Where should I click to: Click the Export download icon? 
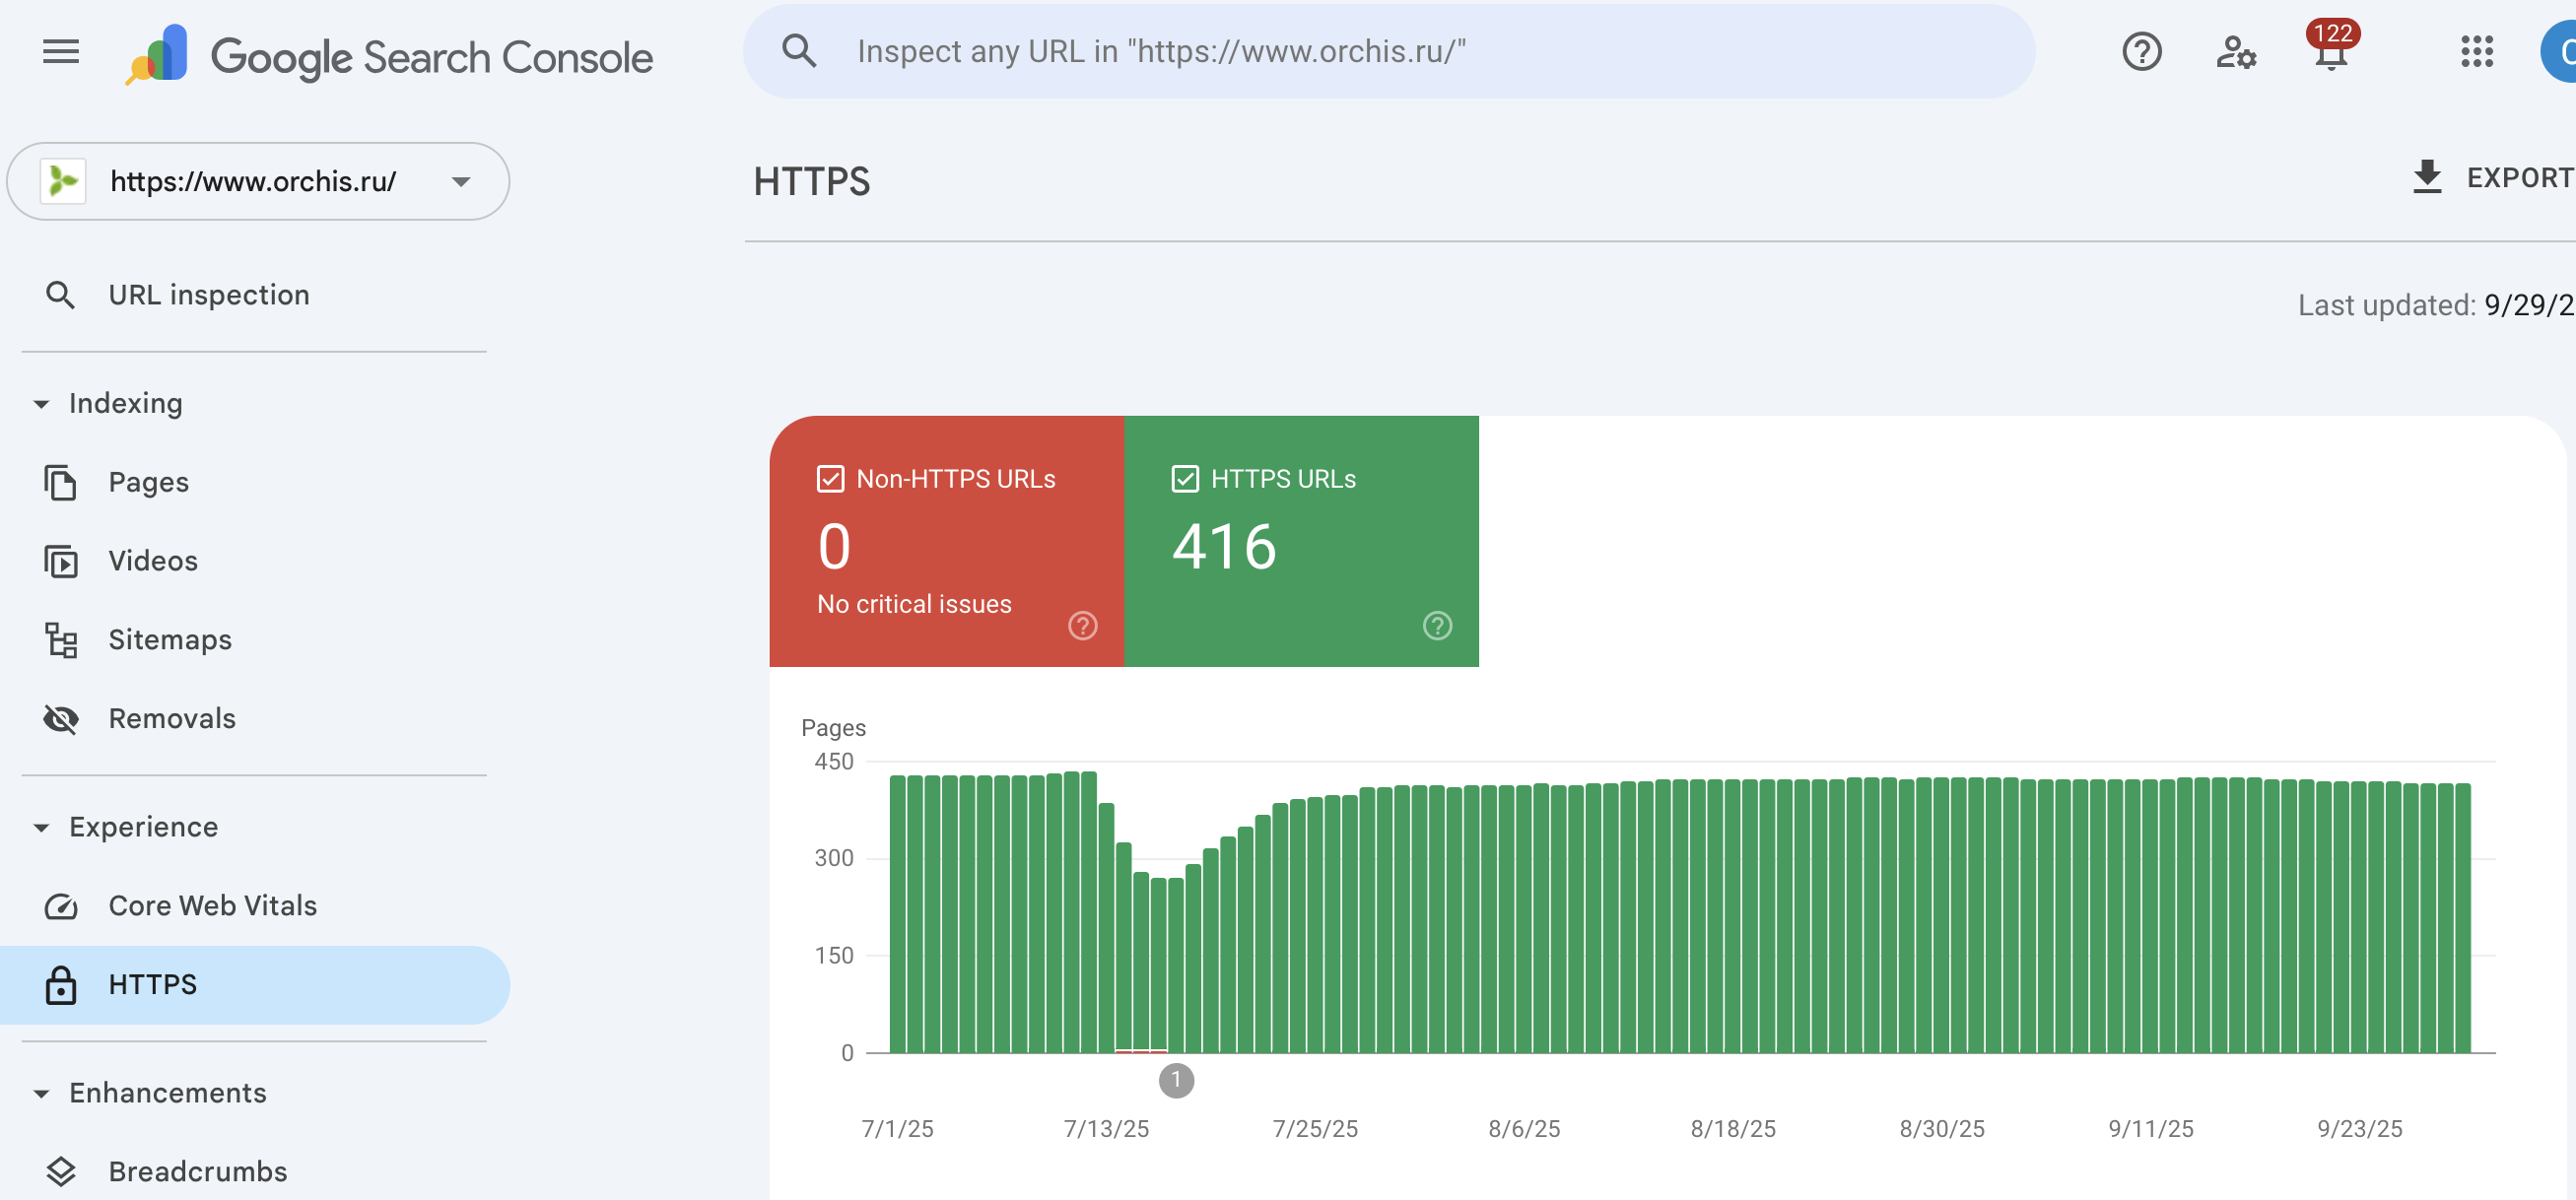coord(2427,178)
